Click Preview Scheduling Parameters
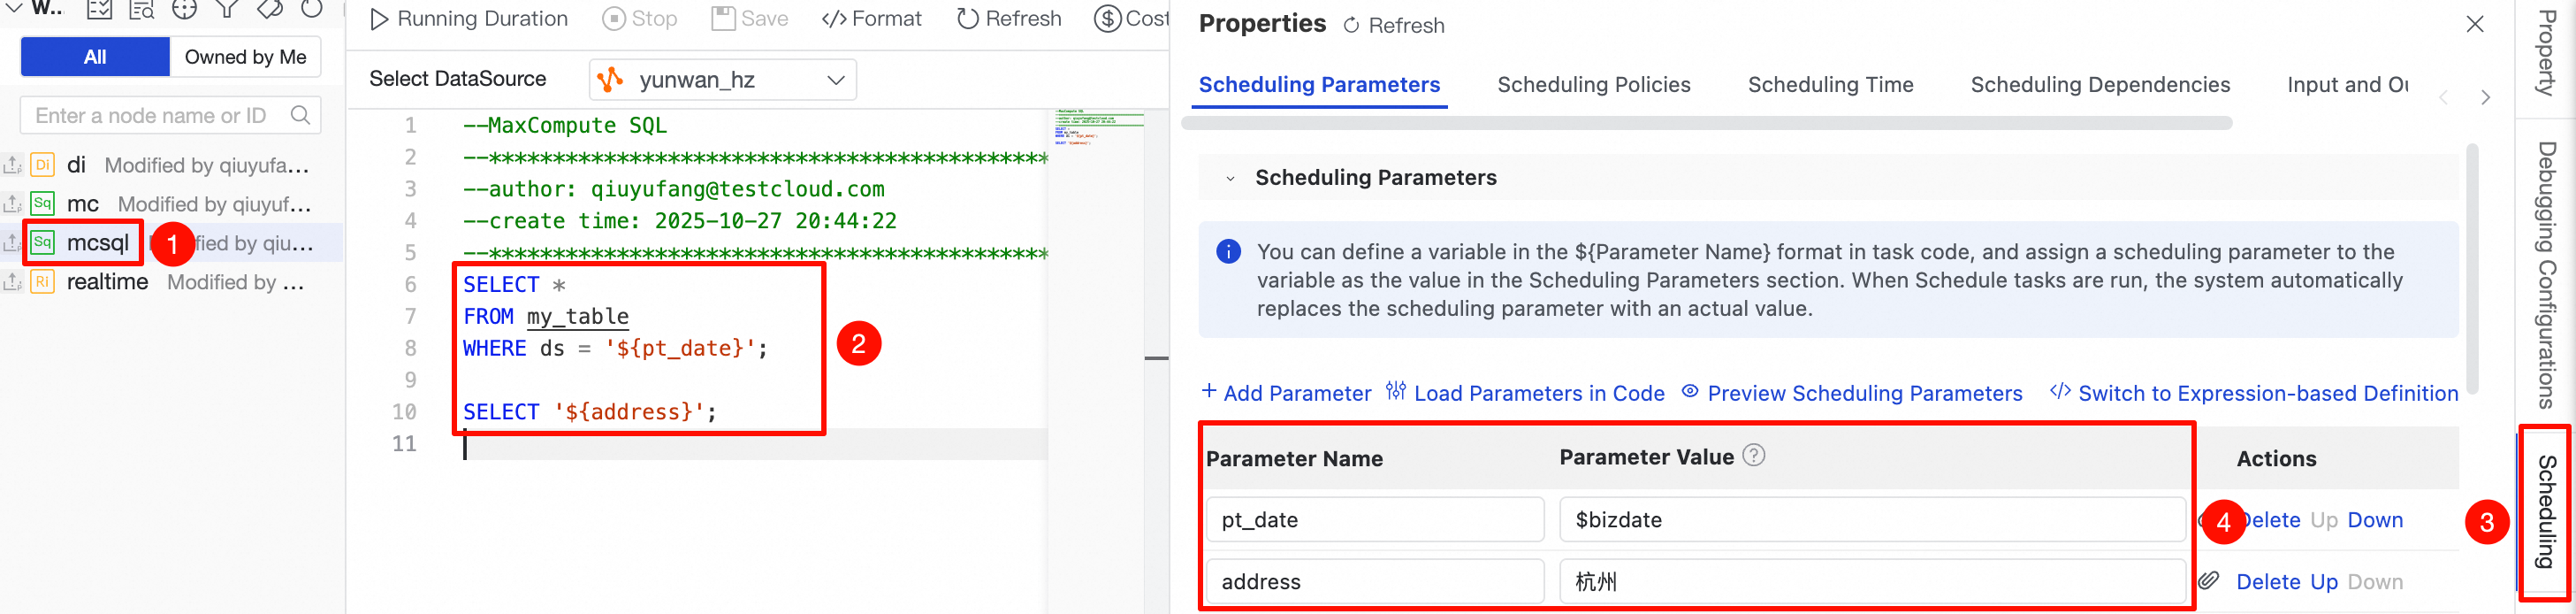2576x614 pixels. pyautogui.click(x=1852, y=393)
